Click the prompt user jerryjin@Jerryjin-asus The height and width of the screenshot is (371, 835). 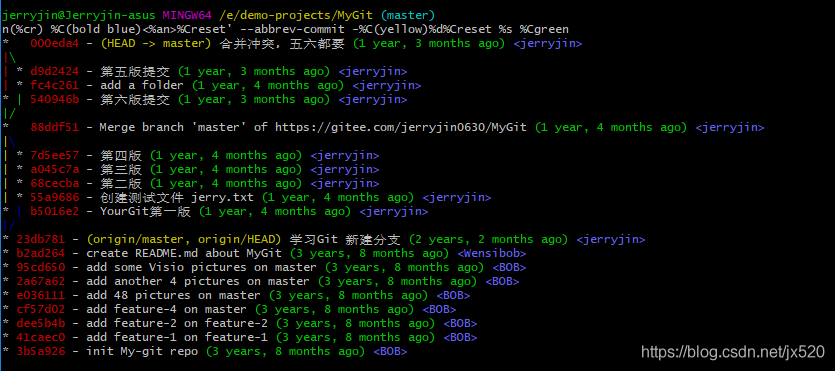[x=79, y=15]
